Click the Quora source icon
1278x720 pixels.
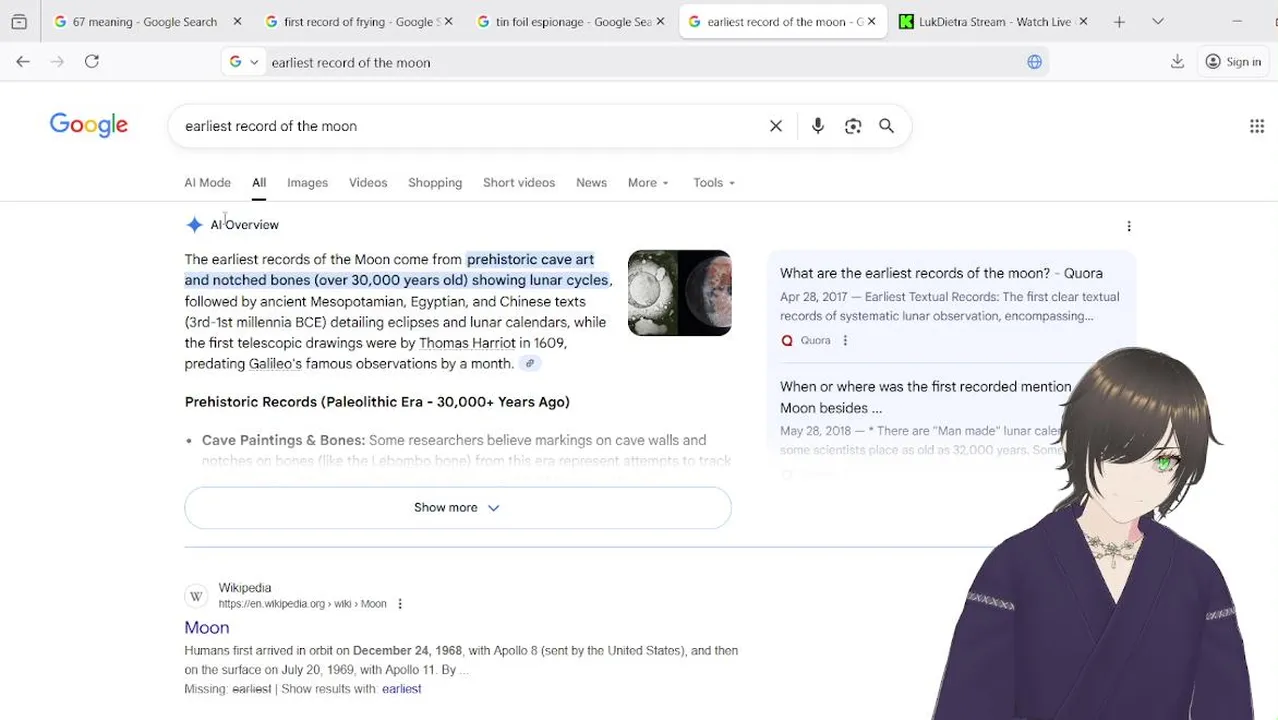pyautogui.click(x=787, y=341)
